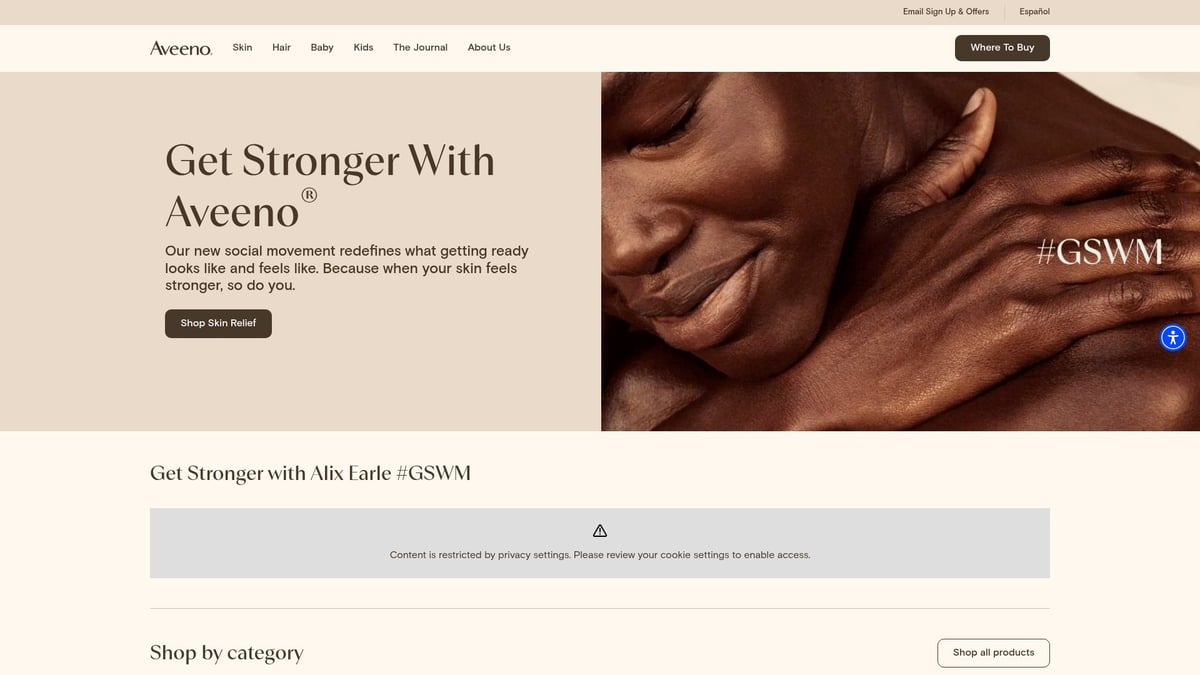Click the Get Stronger with Alix Earle heading
This screenshot has width=1200, height=675.
click(310, 473)
